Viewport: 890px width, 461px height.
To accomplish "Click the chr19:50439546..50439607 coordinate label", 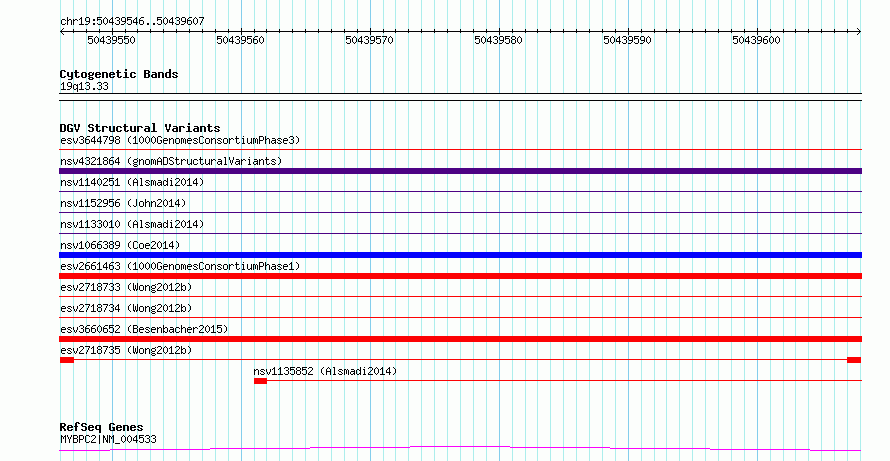I will [x=132, y=22].
